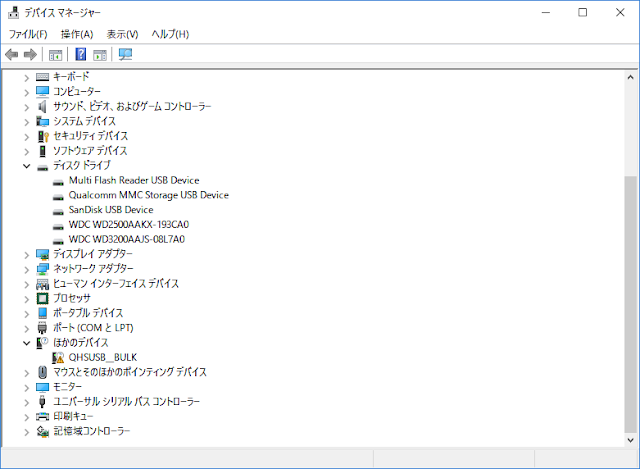Viewport: 640px width, 469px height.
Task: Click the ディスプレイ アダプター icon
Action: point(42,254)
